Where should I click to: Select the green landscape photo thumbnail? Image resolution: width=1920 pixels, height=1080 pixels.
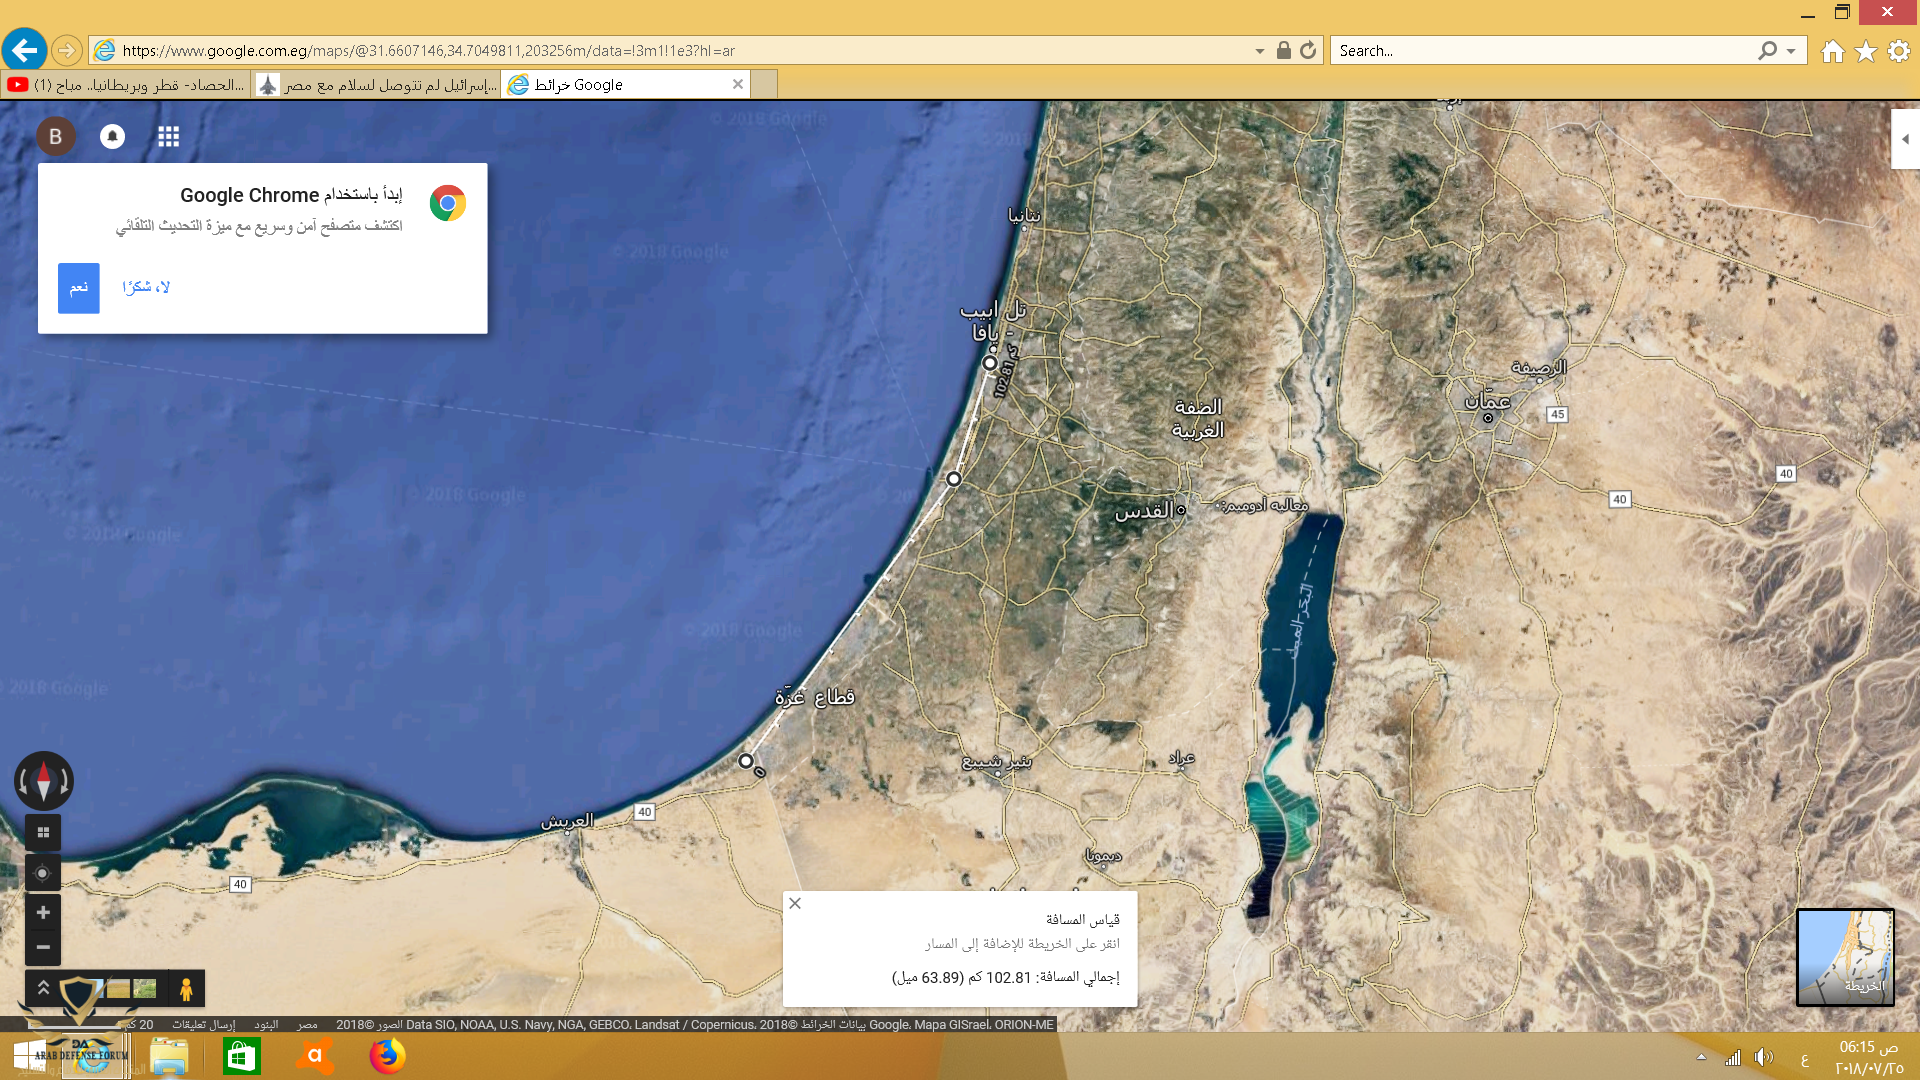pyautogui.click(x=145, y=989)
